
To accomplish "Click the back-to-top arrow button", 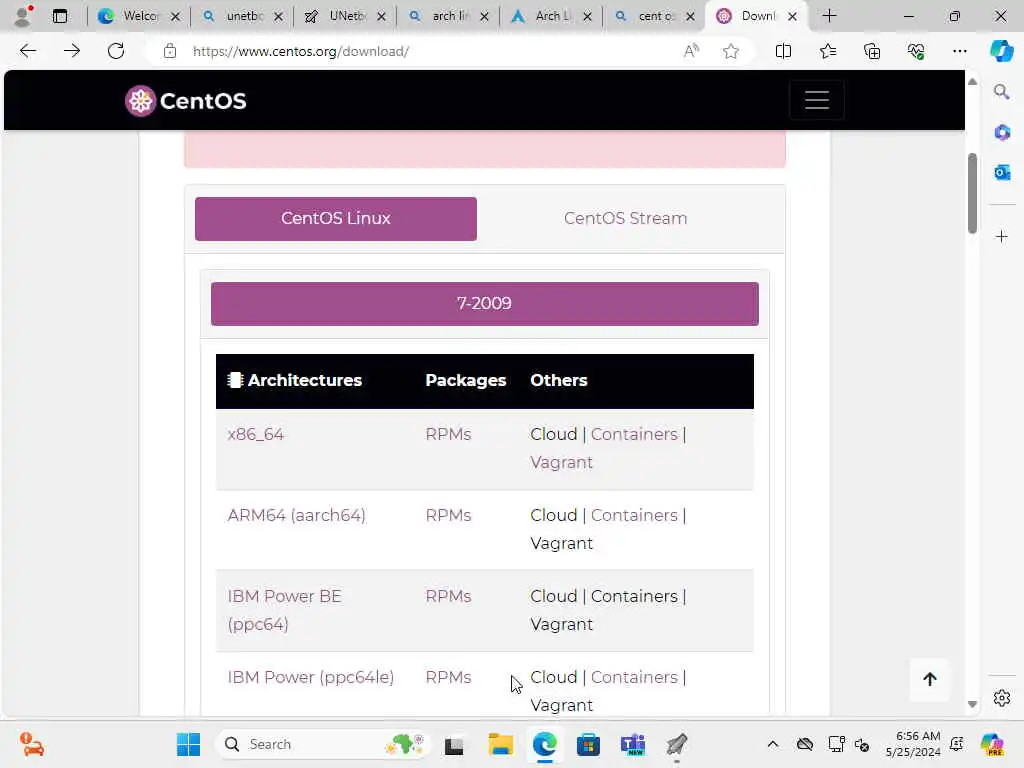I will coord(930,679).
